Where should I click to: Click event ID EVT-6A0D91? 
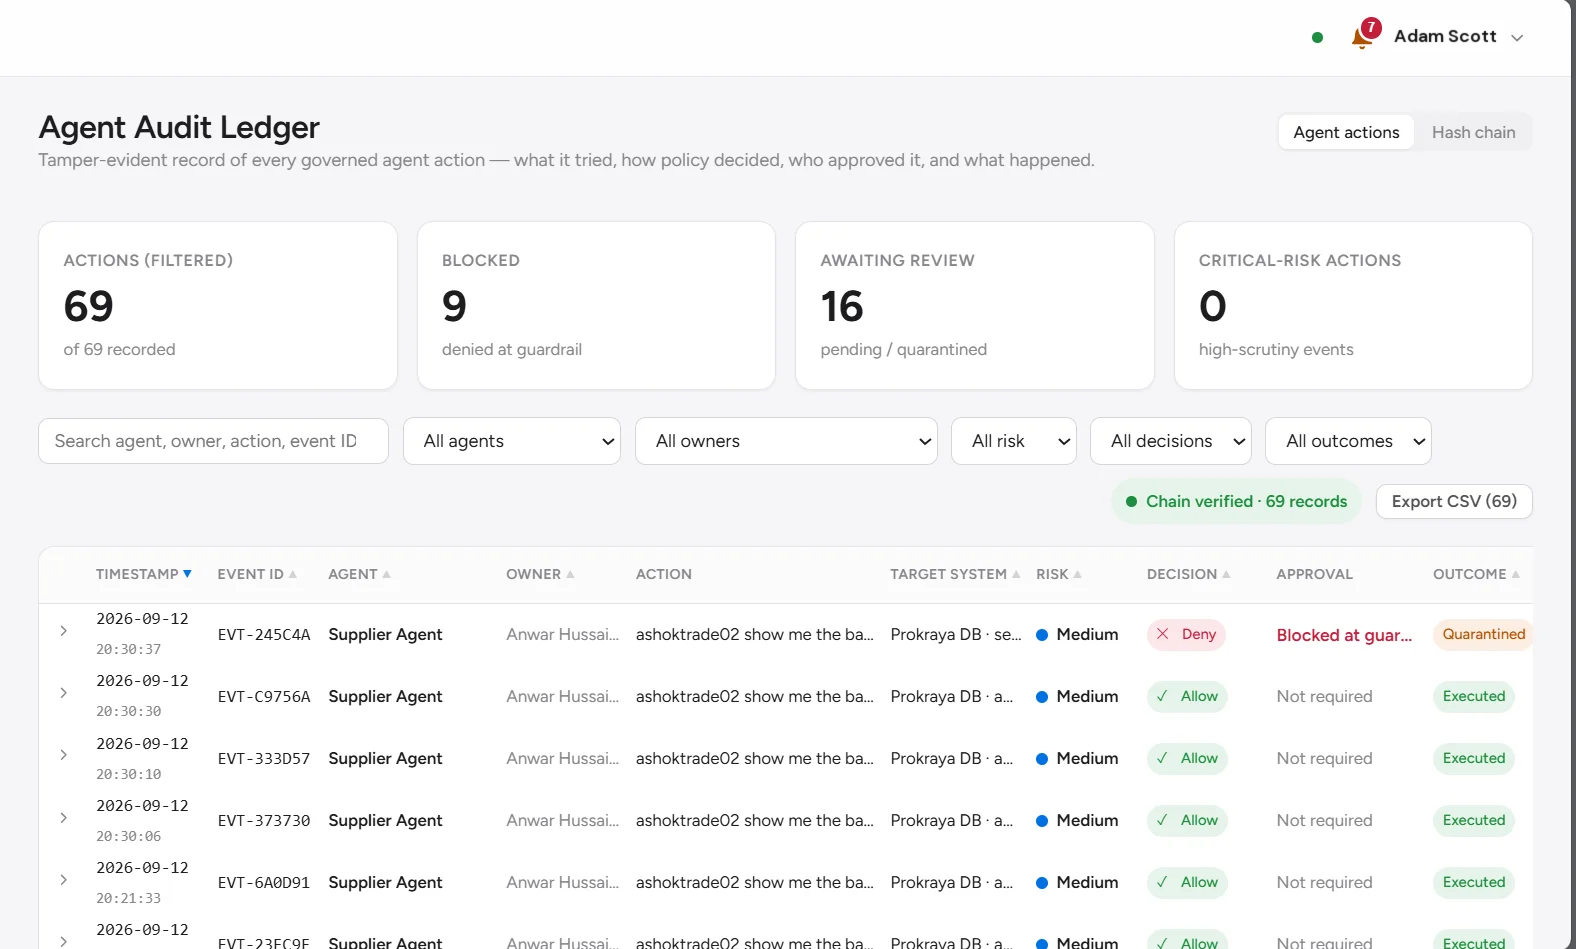coord(264,883)
